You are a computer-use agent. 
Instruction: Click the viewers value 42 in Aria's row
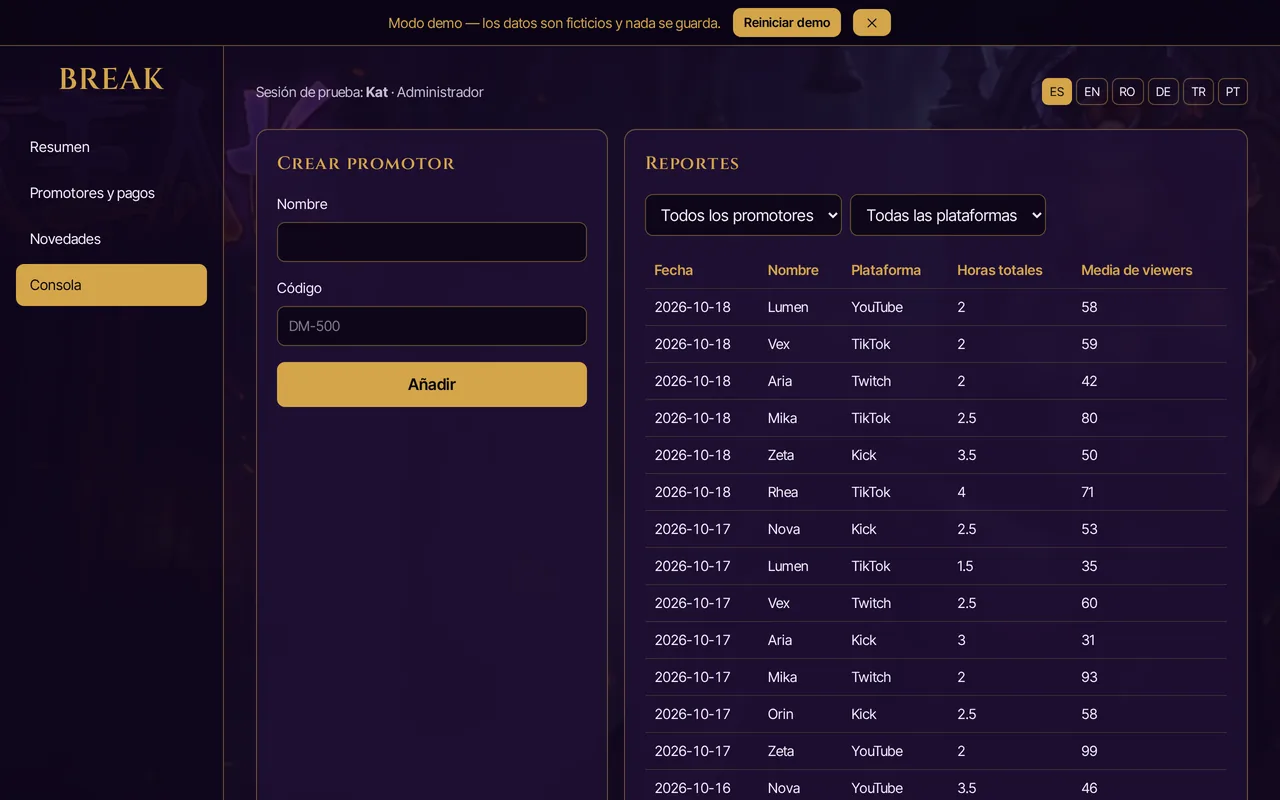click(x=1090, y=381)
